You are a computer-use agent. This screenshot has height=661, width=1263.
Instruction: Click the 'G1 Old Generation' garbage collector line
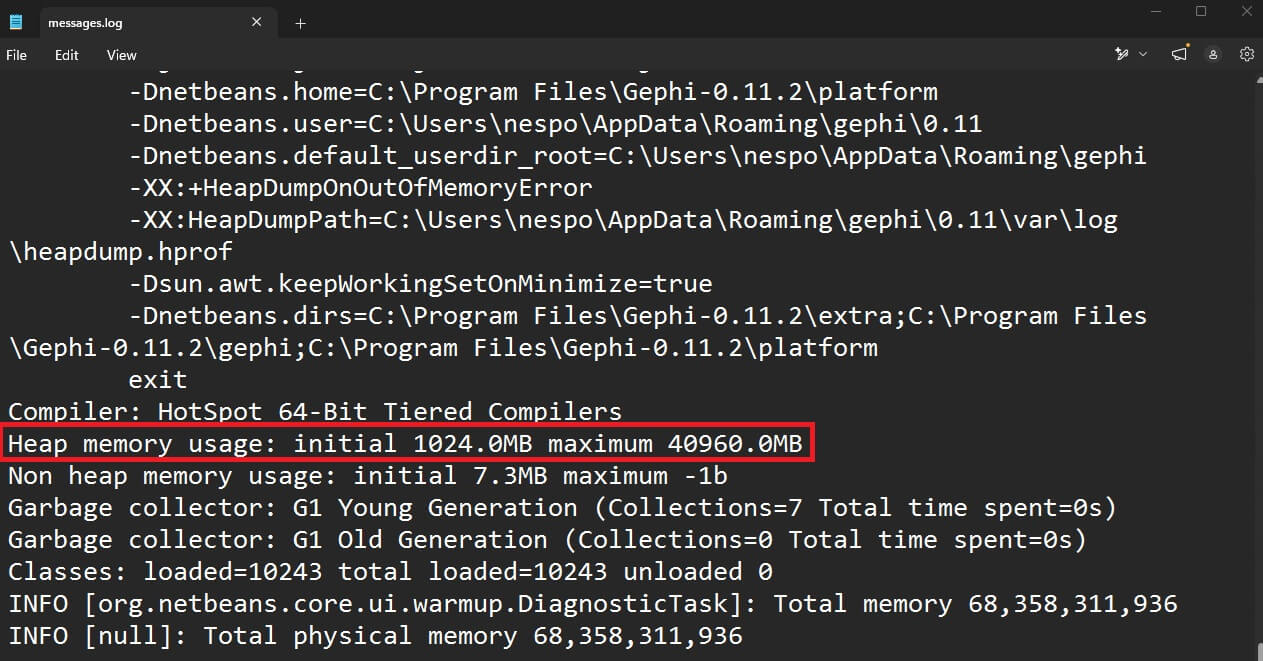(x=547, y=540)
